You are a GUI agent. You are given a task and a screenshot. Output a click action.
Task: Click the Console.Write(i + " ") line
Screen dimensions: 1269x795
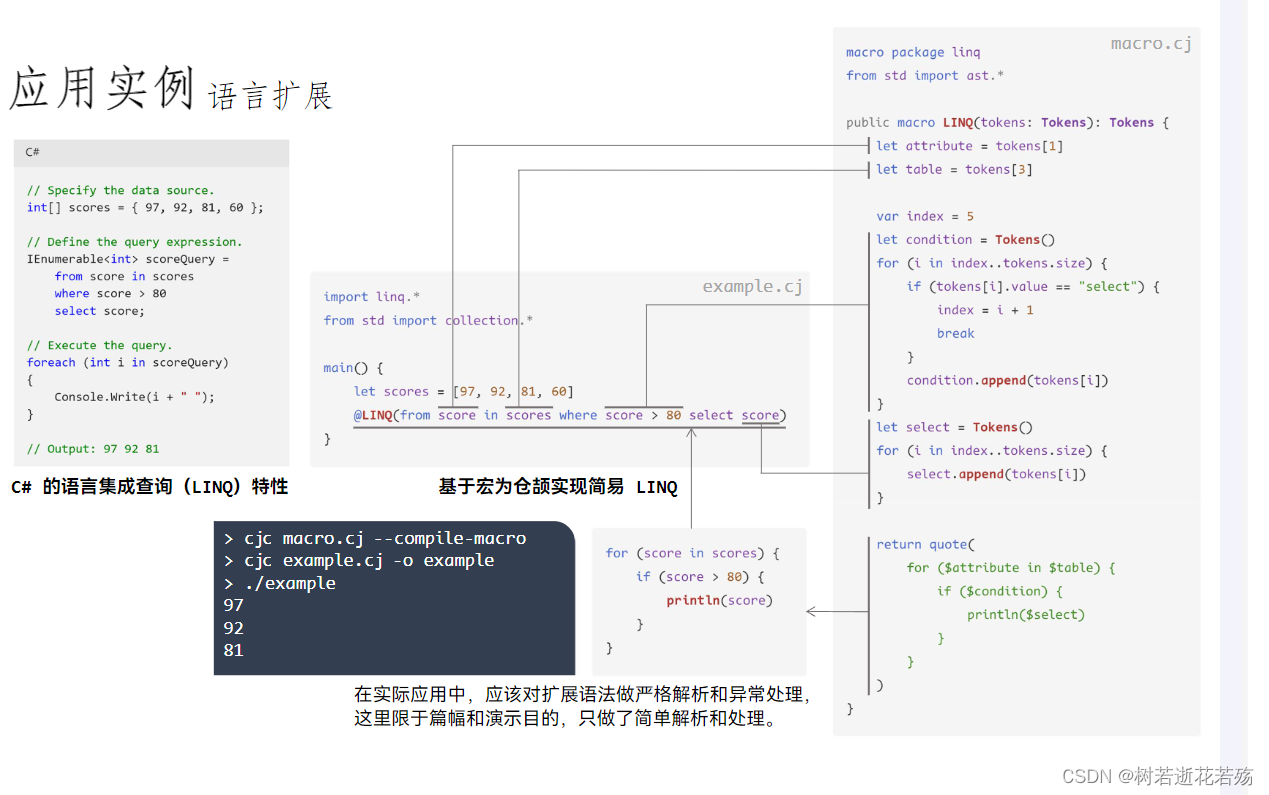134,397
